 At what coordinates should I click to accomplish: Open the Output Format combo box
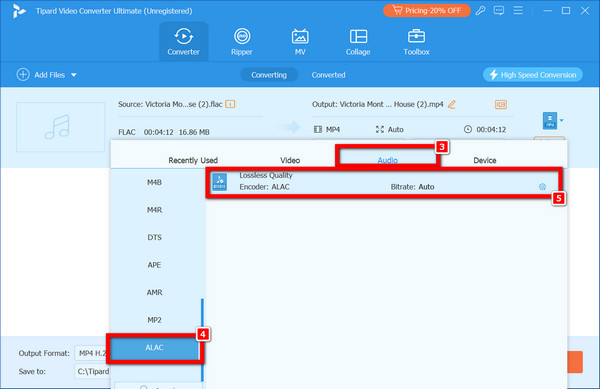tap(92, 353)
